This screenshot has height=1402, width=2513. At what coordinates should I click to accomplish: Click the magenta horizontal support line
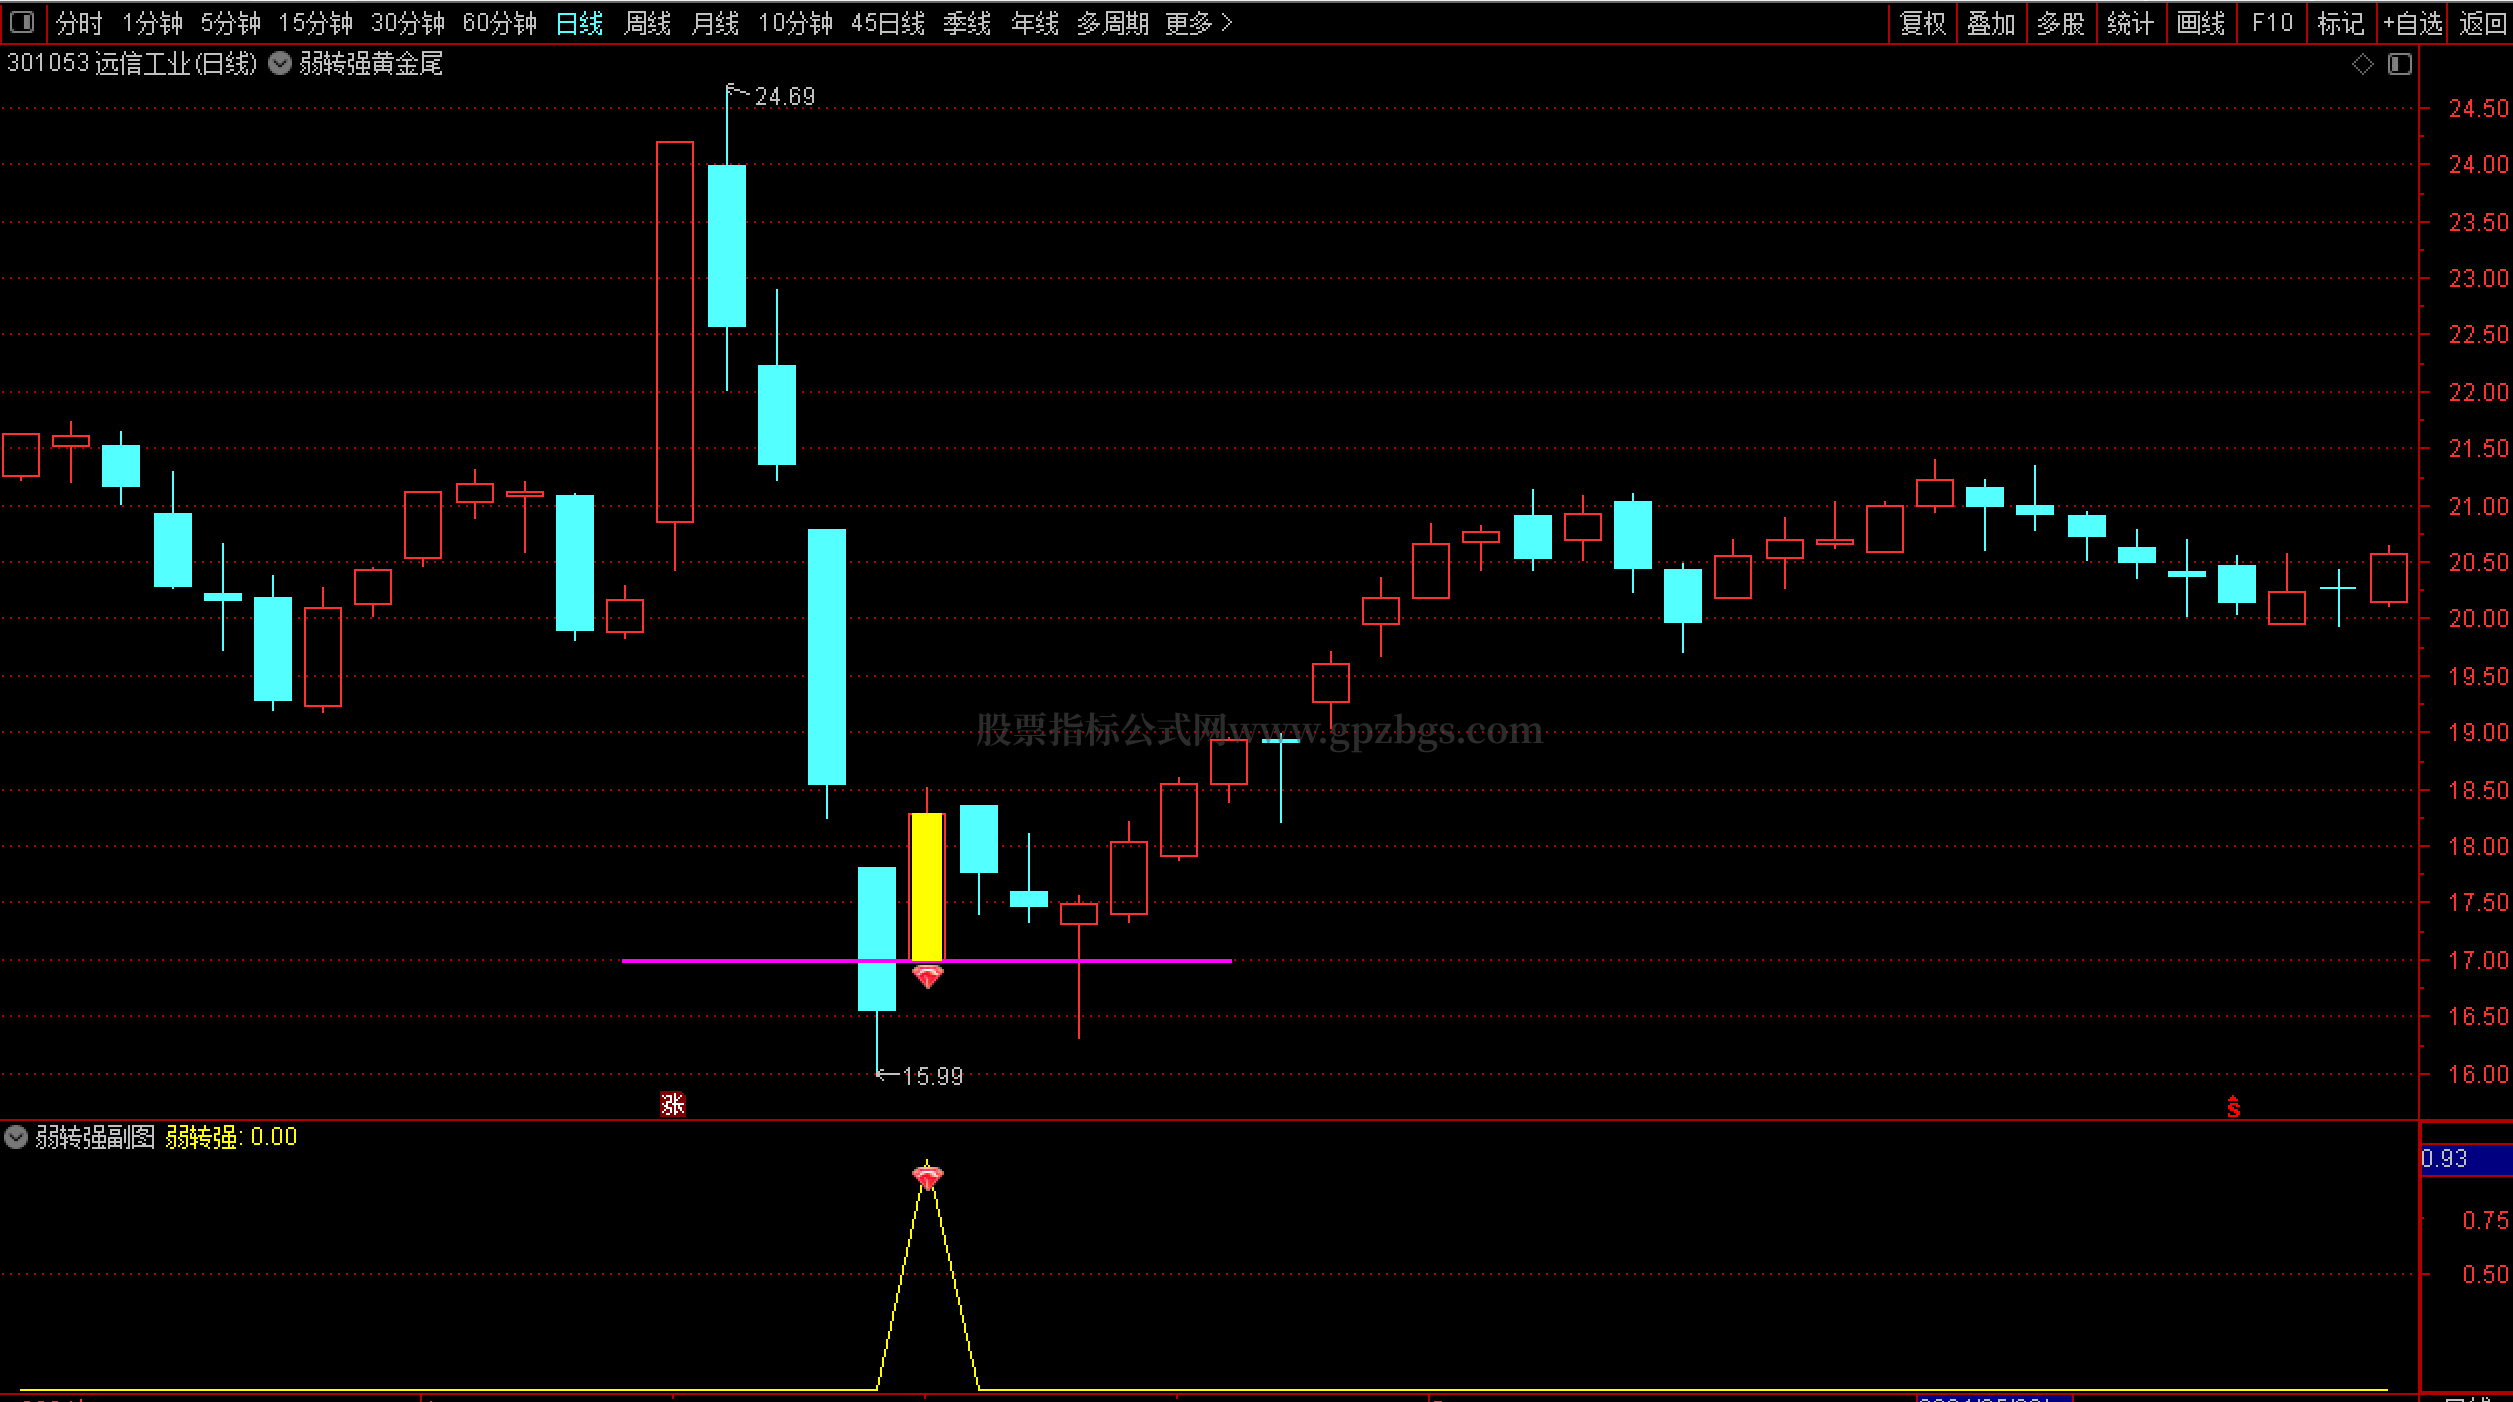[750, 961]
